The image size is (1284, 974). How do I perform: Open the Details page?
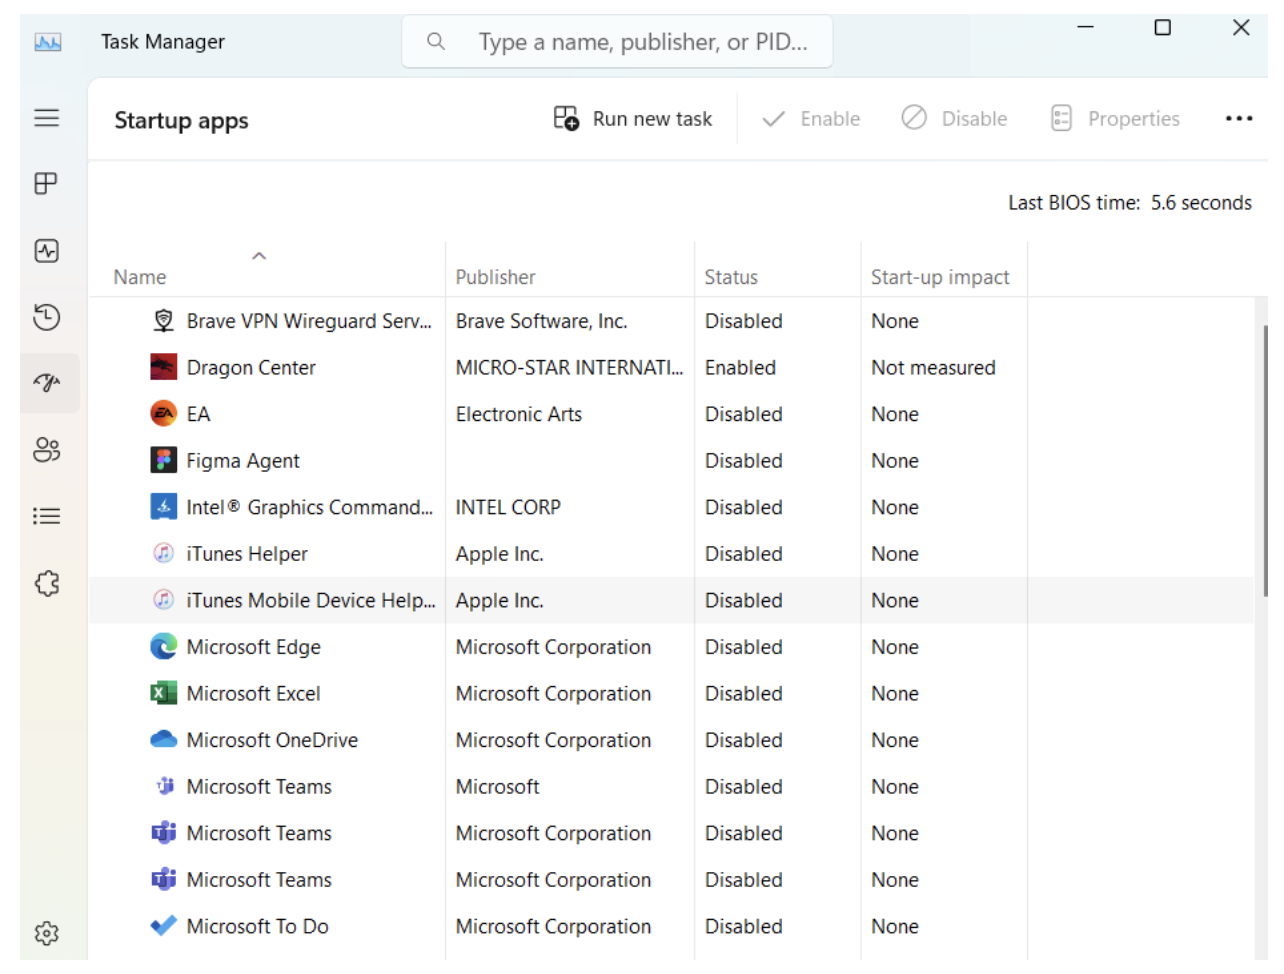click(47, 516)
